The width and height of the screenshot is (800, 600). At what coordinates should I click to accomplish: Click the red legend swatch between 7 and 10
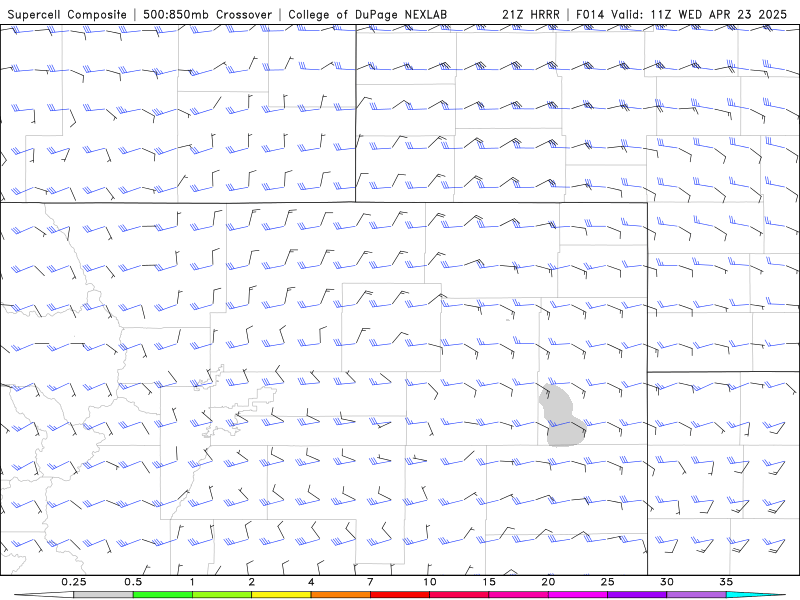coord(400,595)
